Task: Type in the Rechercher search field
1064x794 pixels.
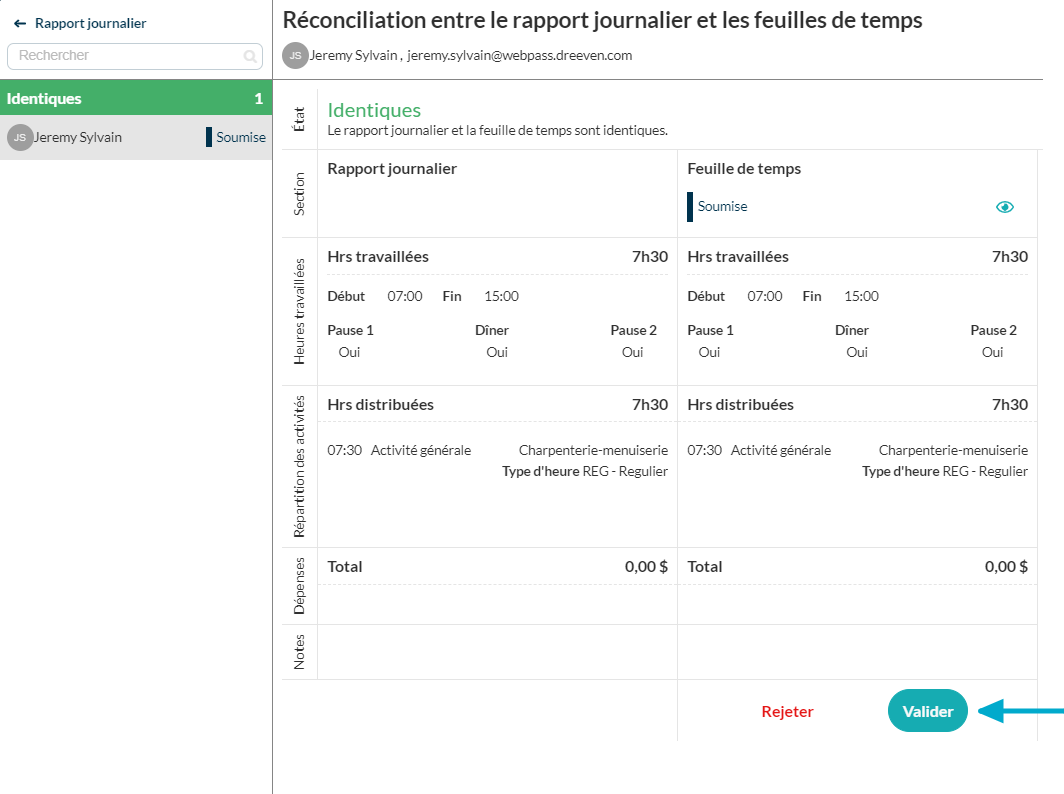Action: click(125, 56)
